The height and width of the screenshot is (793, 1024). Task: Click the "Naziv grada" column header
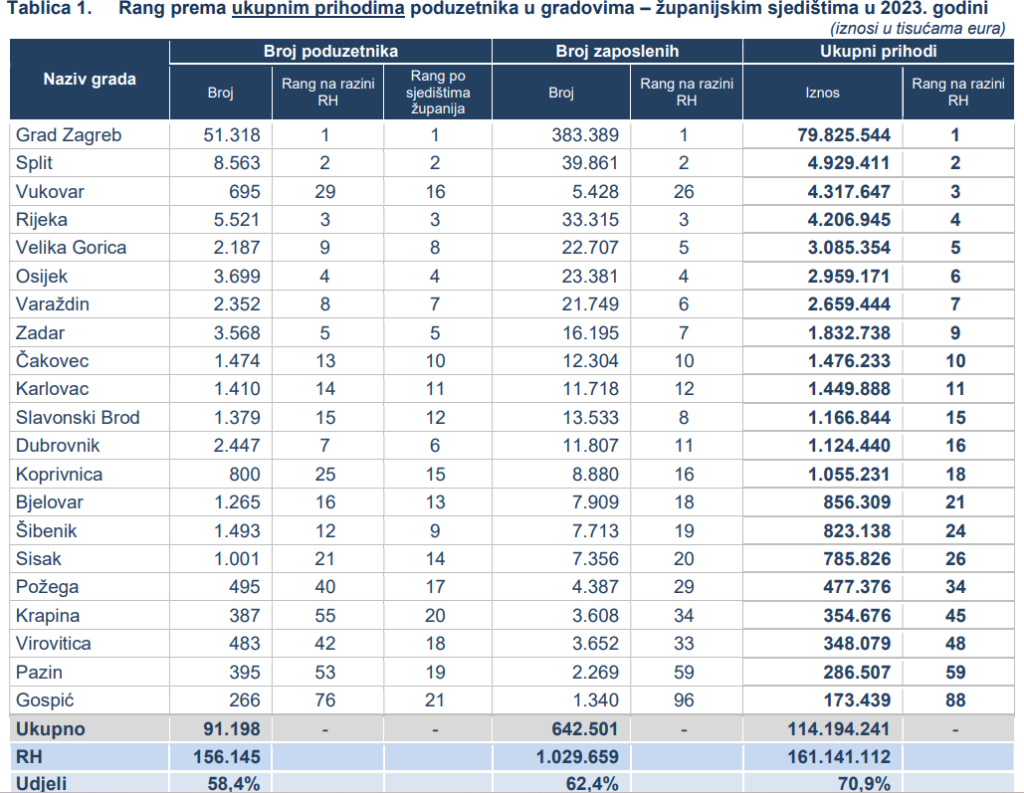coord(89,79)
